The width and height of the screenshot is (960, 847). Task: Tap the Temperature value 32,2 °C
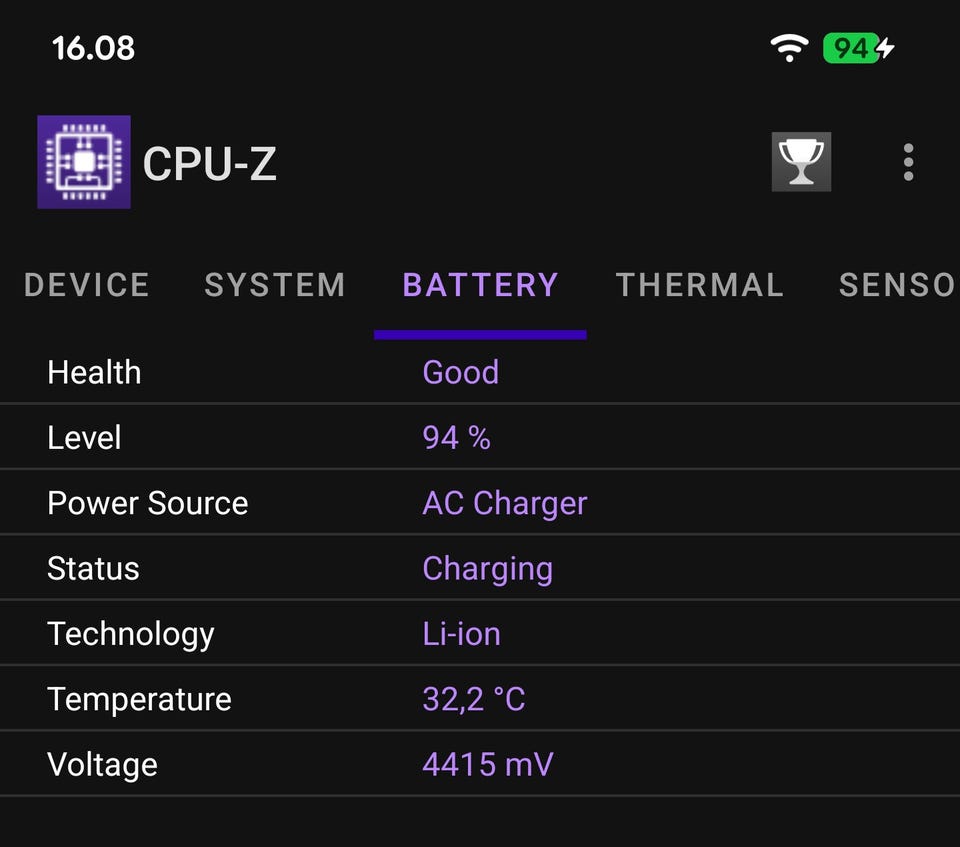tap(473, 699)
